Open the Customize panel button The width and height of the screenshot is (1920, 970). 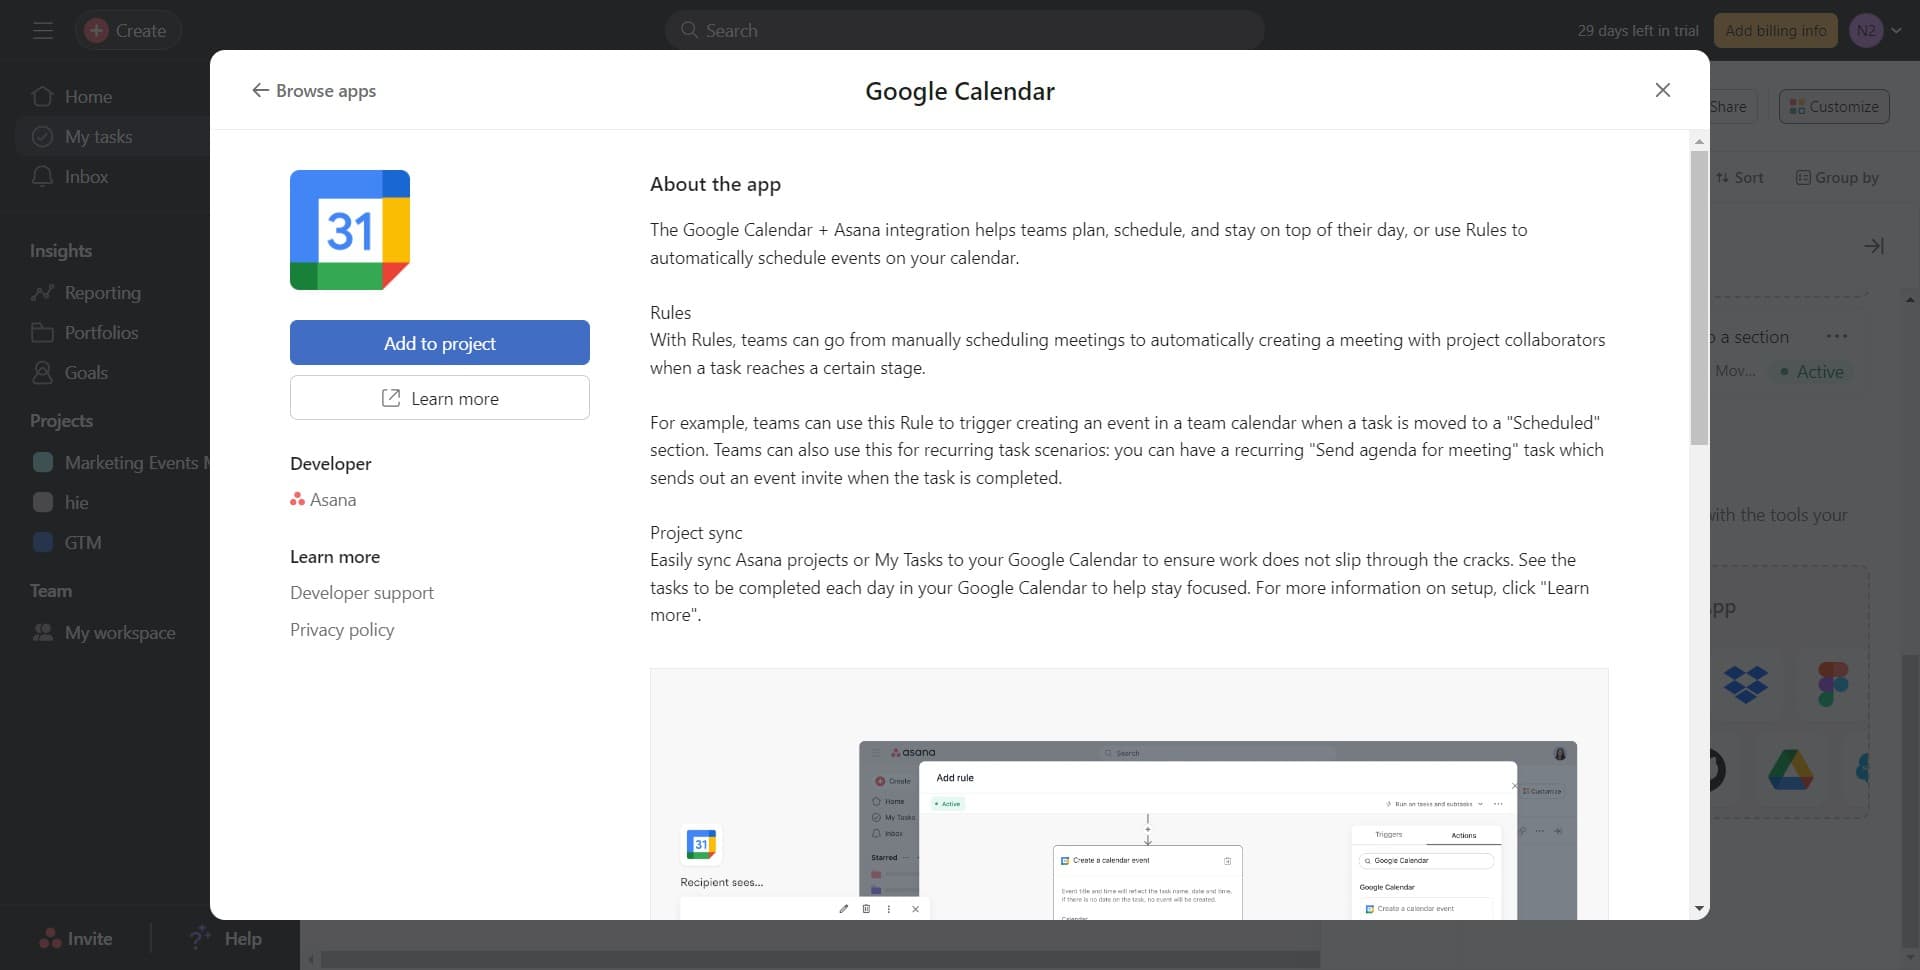1833,107
